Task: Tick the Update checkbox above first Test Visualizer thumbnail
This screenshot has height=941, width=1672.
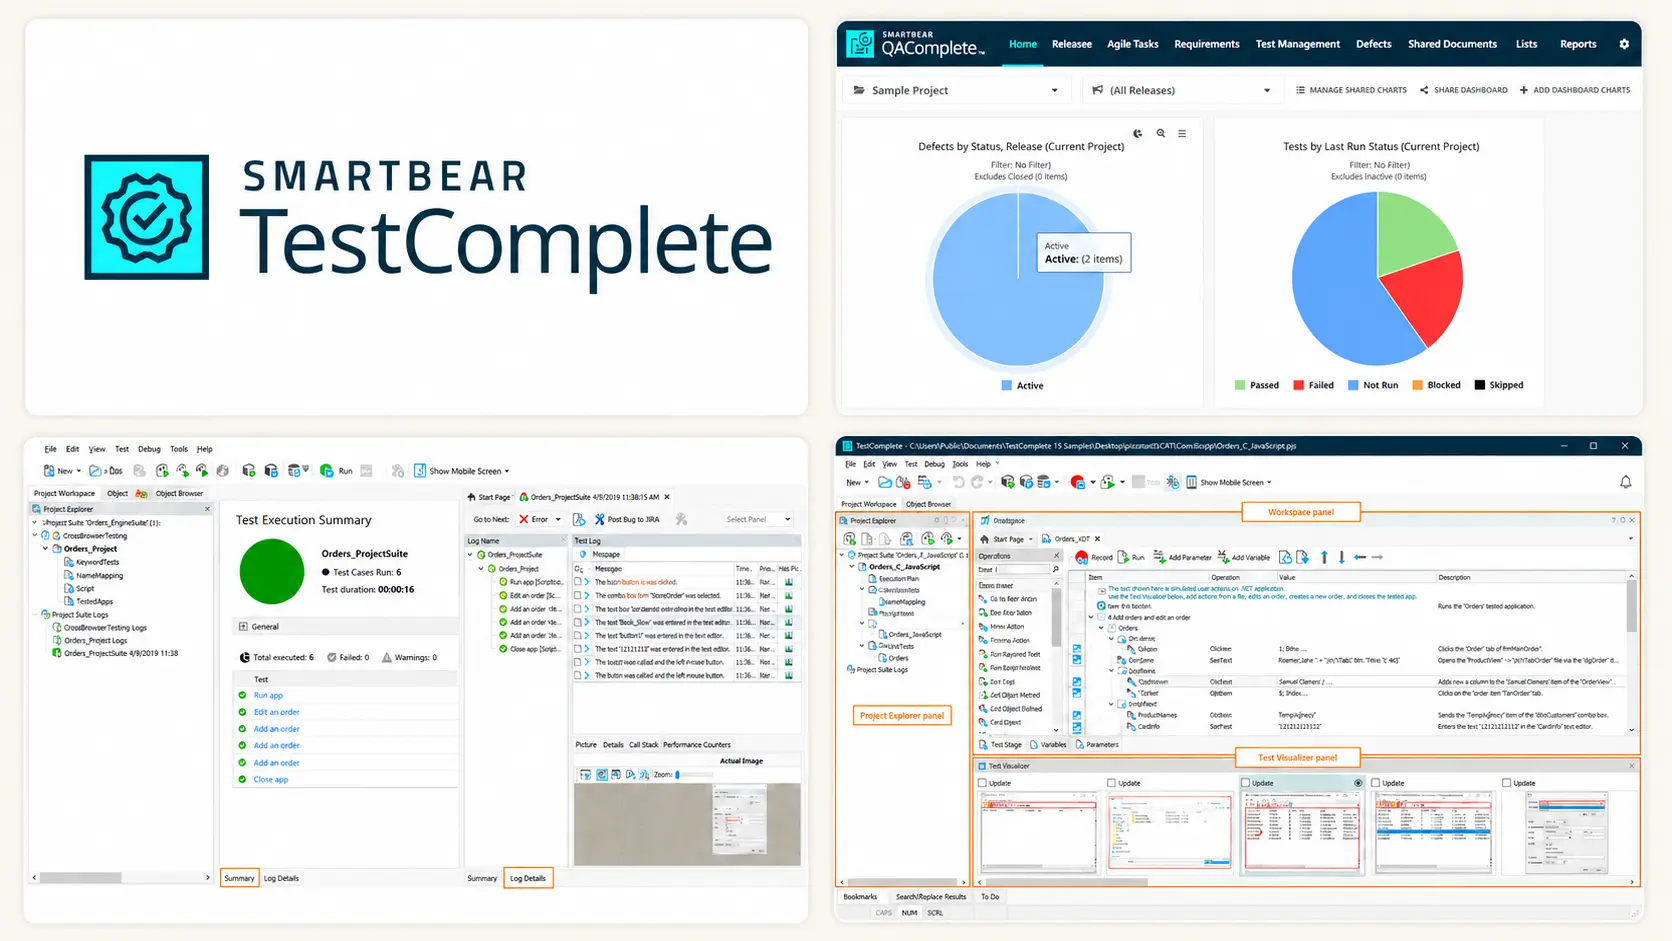Action: click(x=982, y=783)
